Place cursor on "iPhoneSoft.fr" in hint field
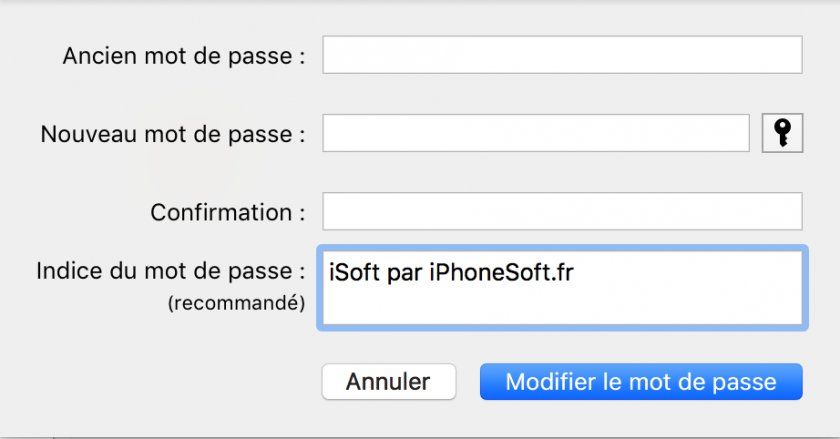This screenshot has width=840, height=439. [x=501, y=272]
